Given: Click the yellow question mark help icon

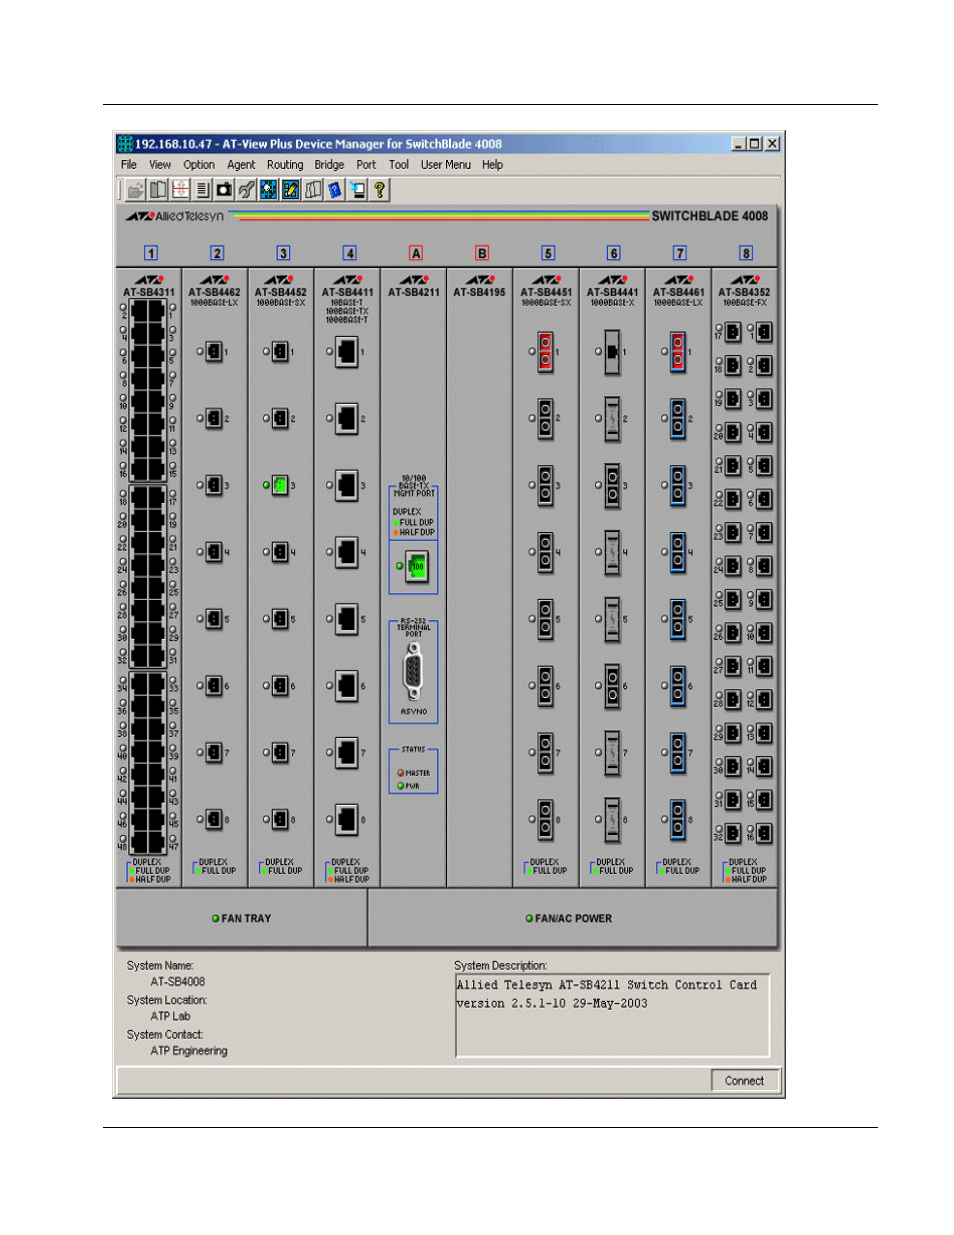Looking at the screenshot, I should (x=379, y=190).
